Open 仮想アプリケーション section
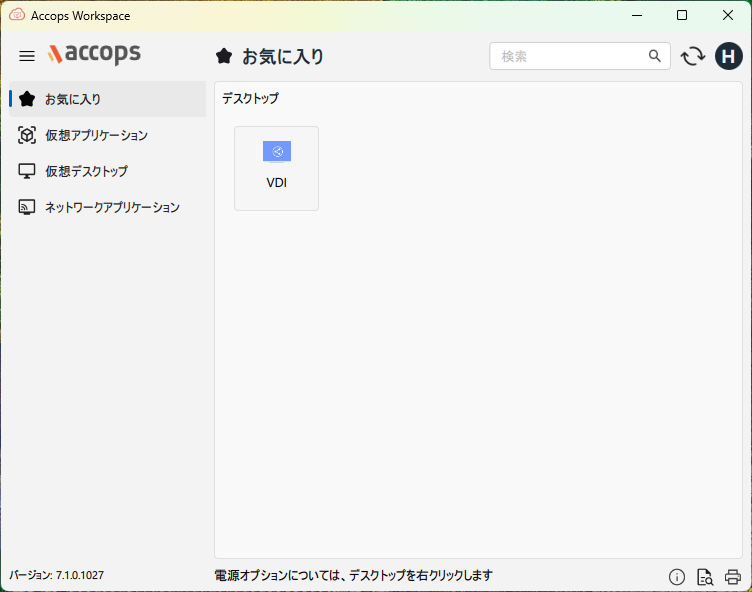The width and height of the screenshot is (752, 592). click(x=107, y=135)
